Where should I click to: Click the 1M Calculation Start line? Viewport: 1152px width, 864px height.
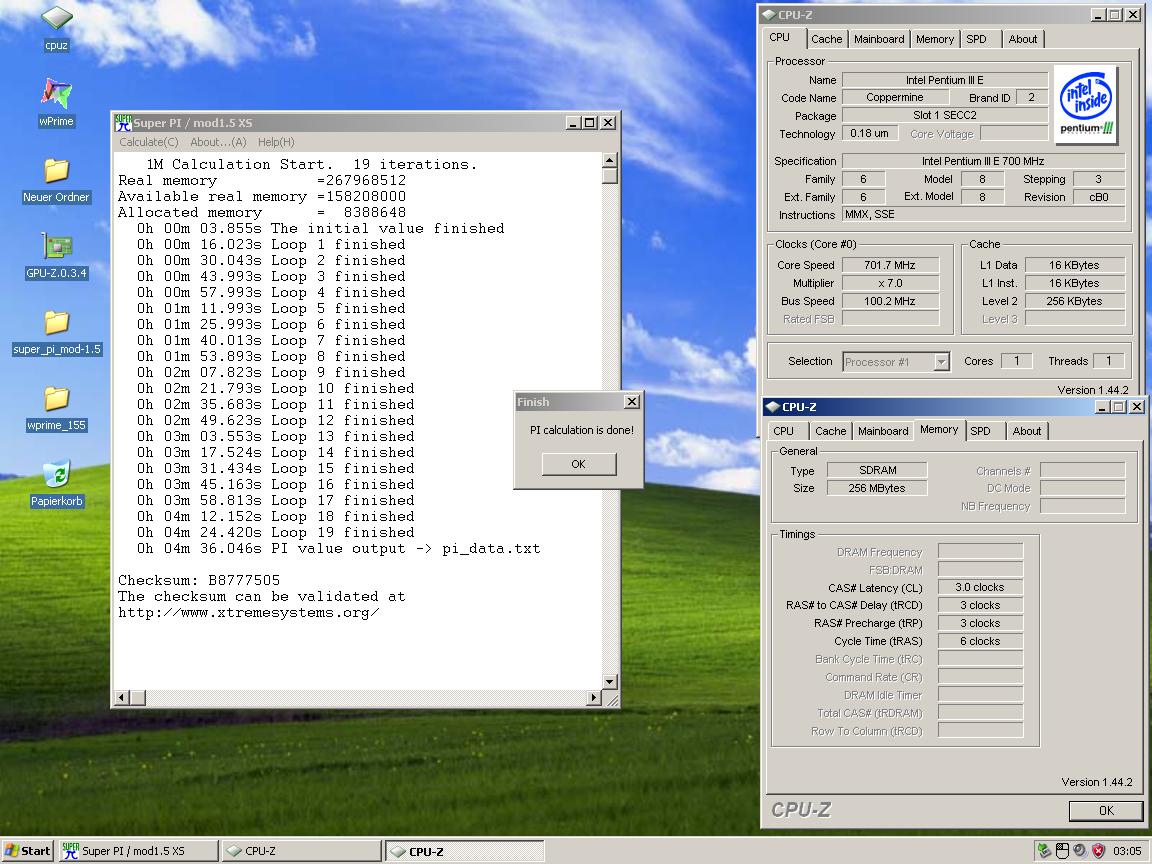point(312,165)
